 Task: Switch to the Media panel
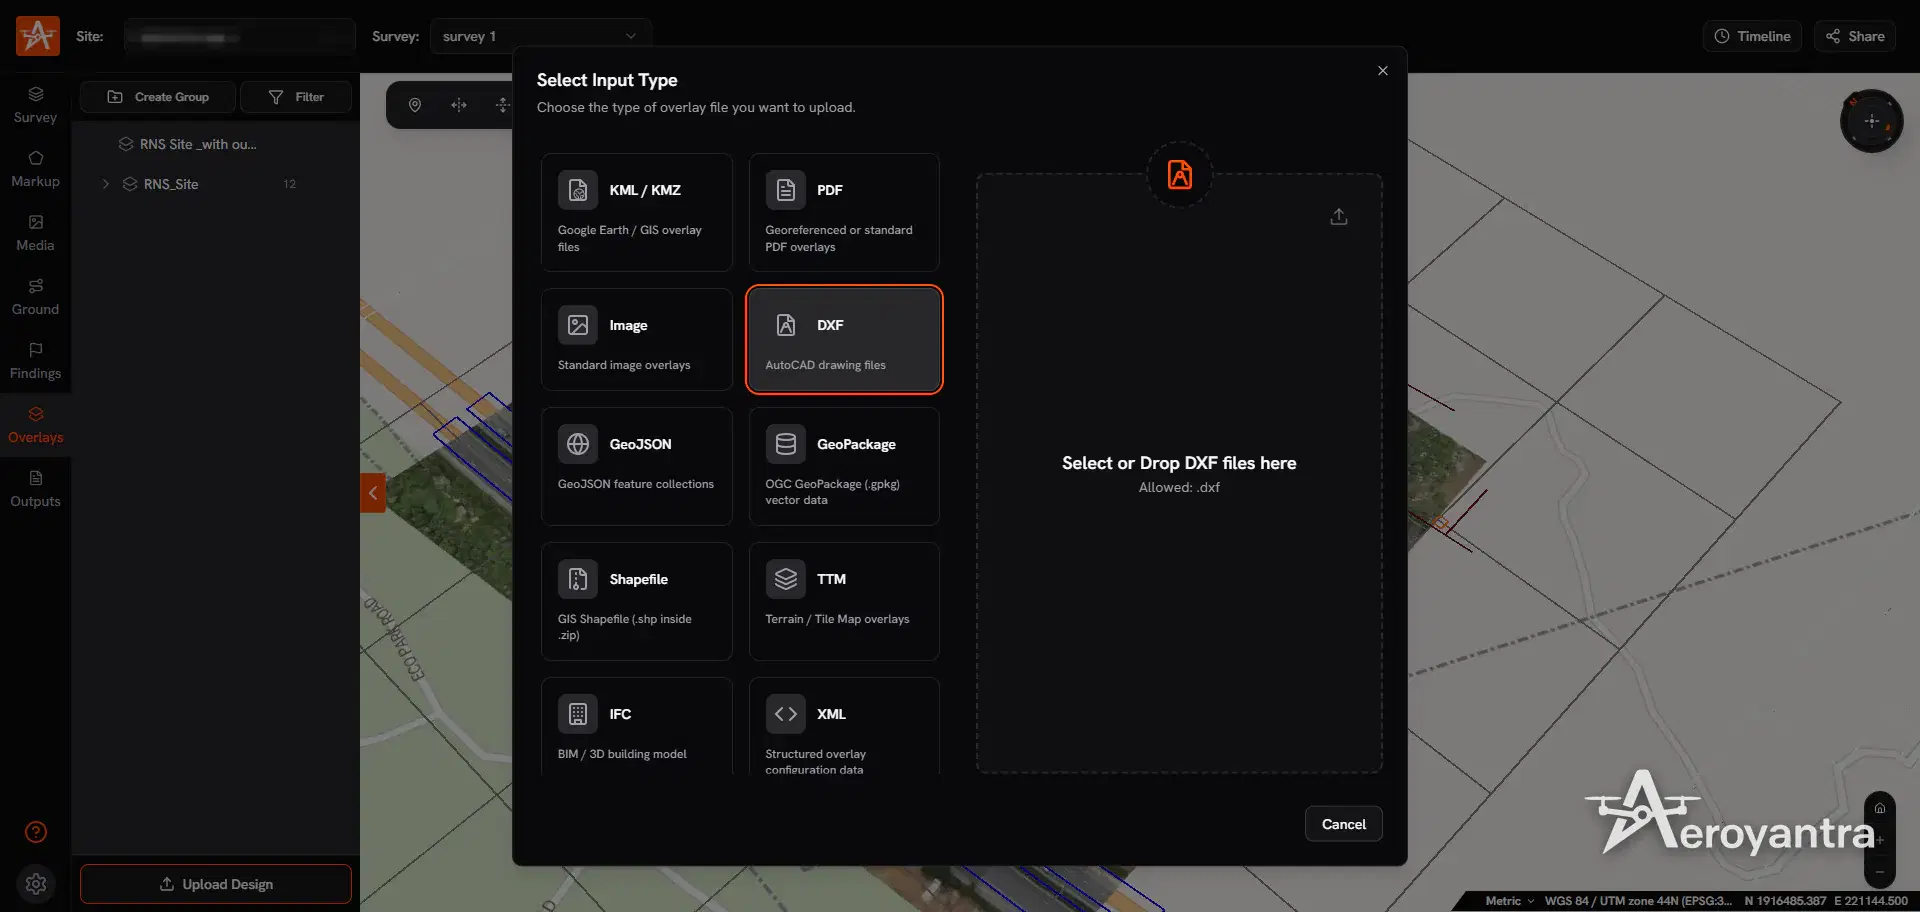pyautogui.click(x=35, y=233)
